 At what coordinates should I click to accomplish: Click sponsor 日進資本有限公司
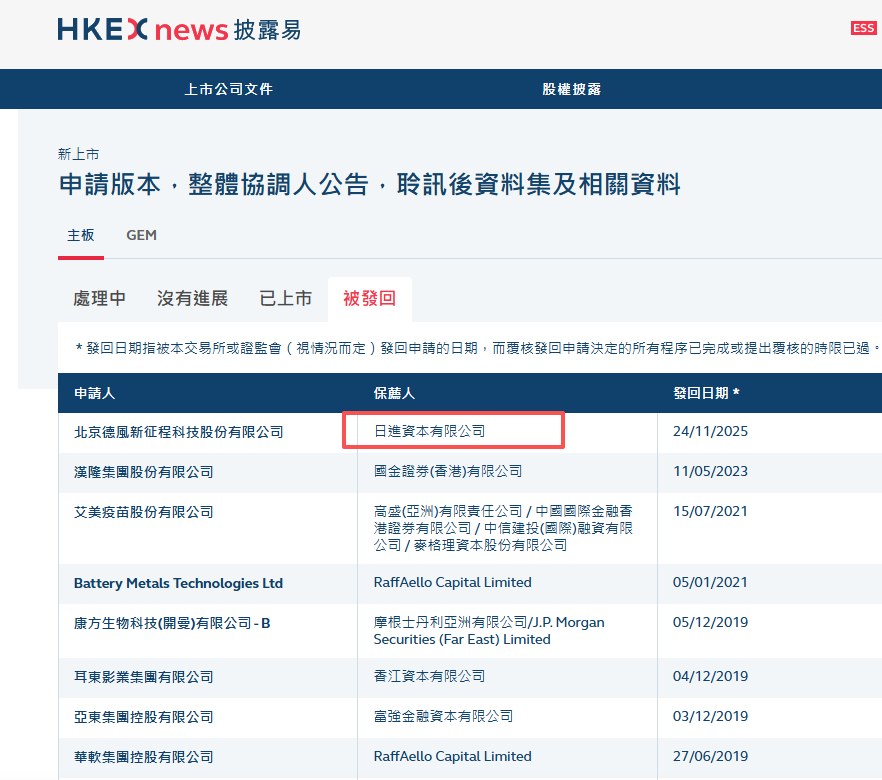click(429, 431)
